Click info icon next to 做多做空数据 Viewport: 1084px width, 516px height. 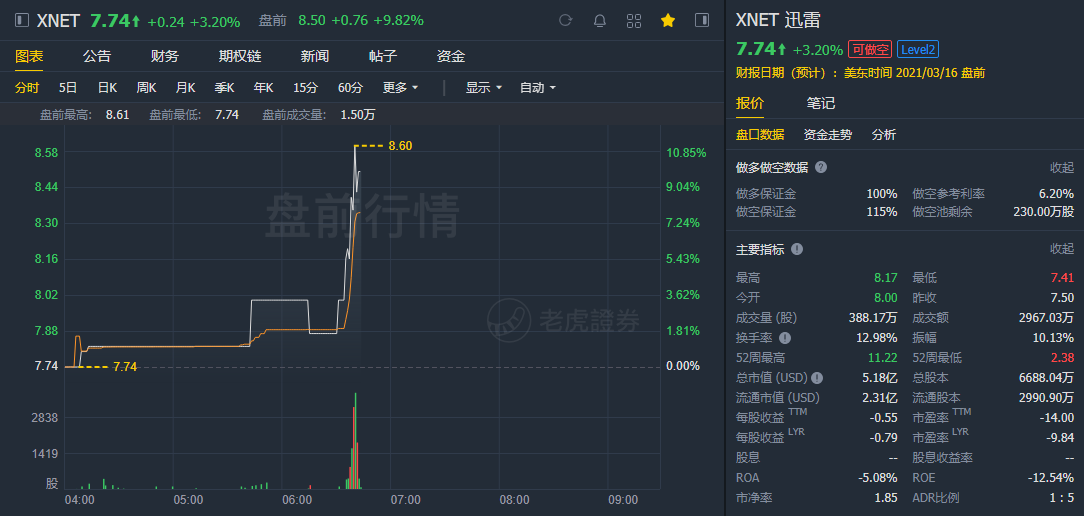coord(821,167)
